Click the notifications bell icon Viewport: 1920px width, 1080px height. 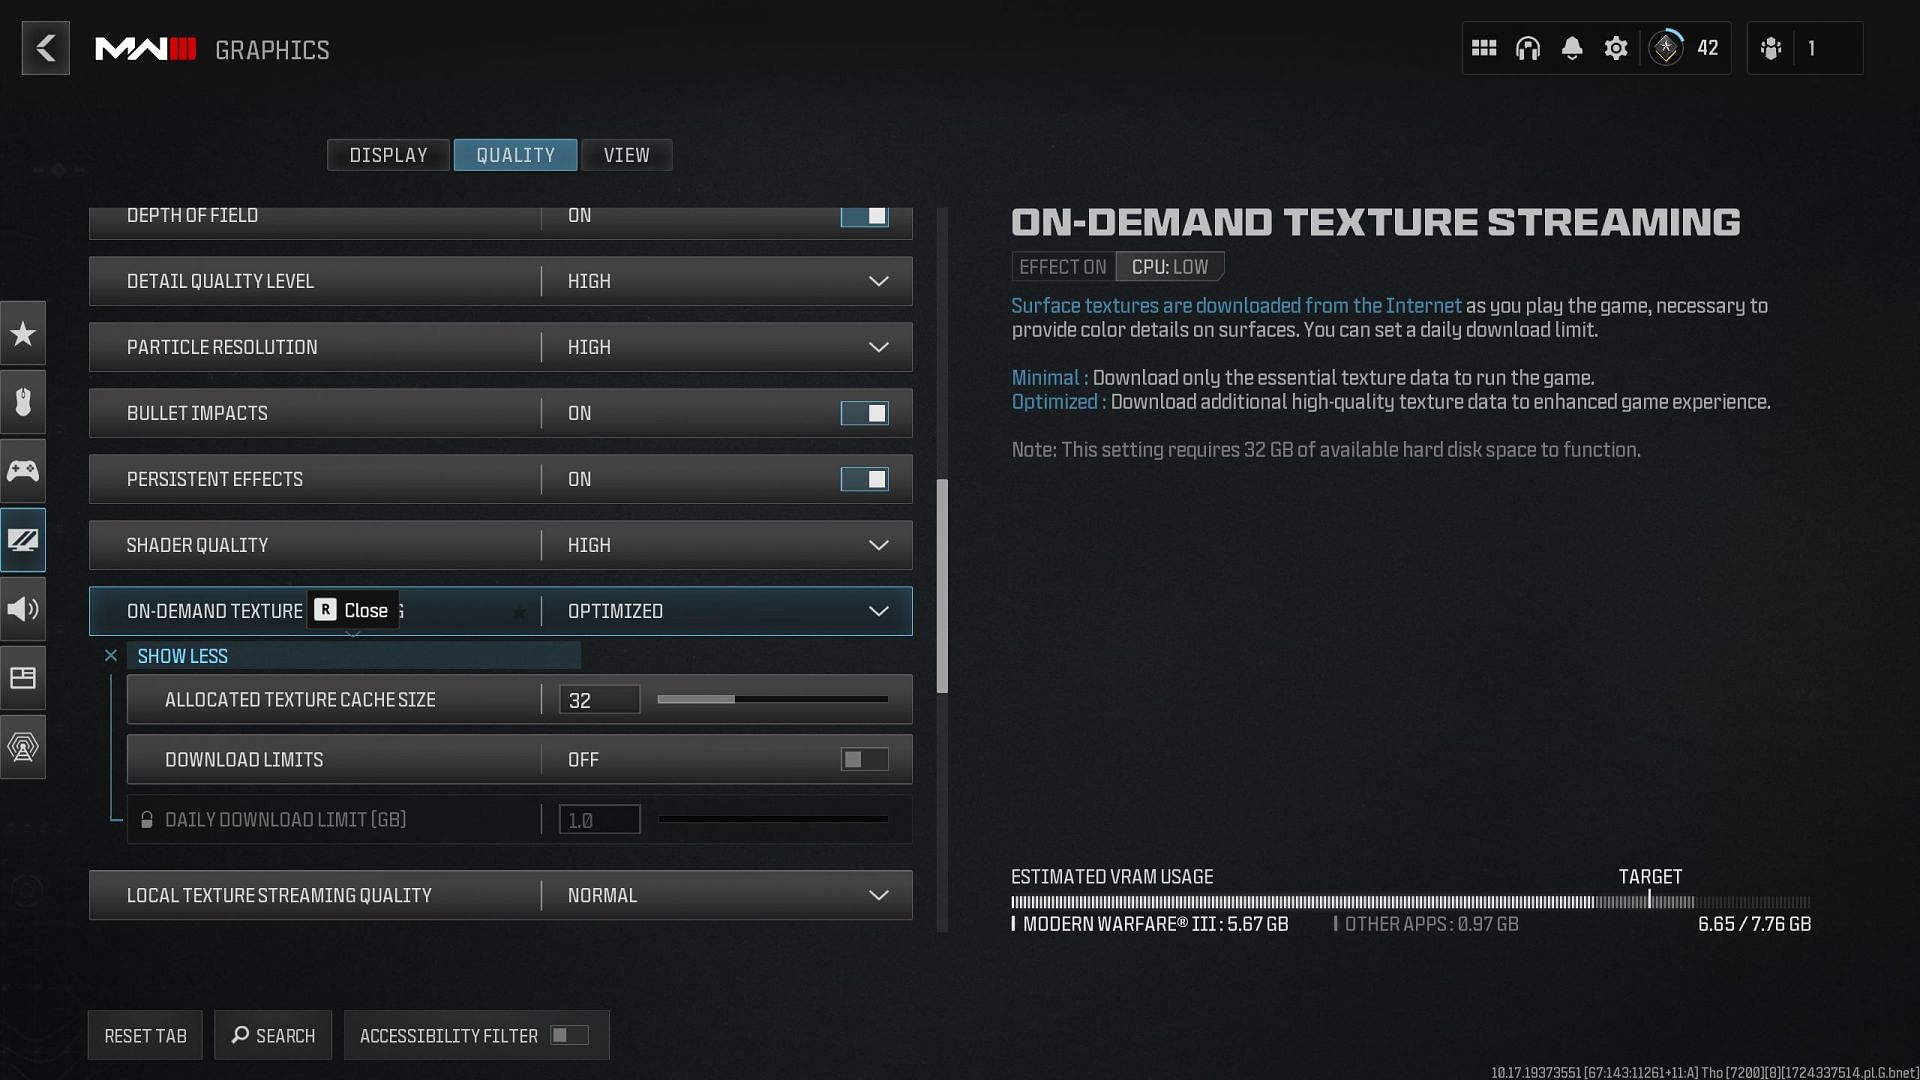tap(1572, 49)
